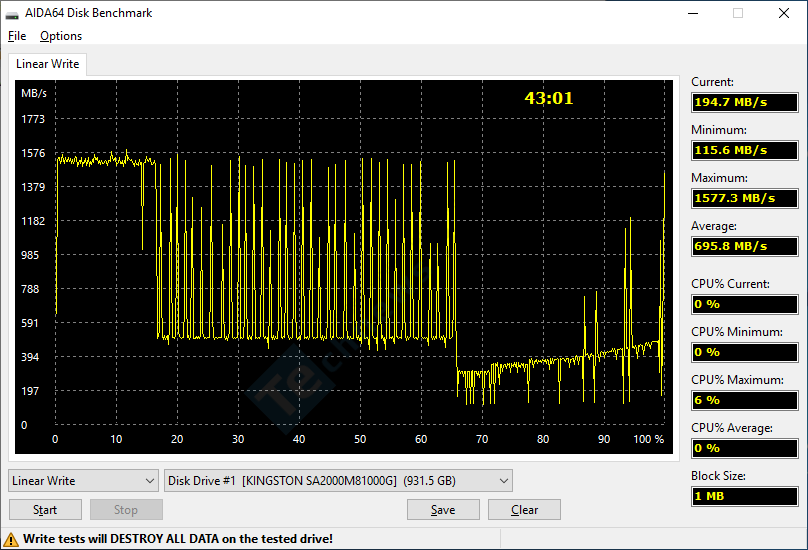The image size is (808, 550).
Task: Click the yellow warning triangle icon
Action: pyautogui.click(x=10, y=540)
